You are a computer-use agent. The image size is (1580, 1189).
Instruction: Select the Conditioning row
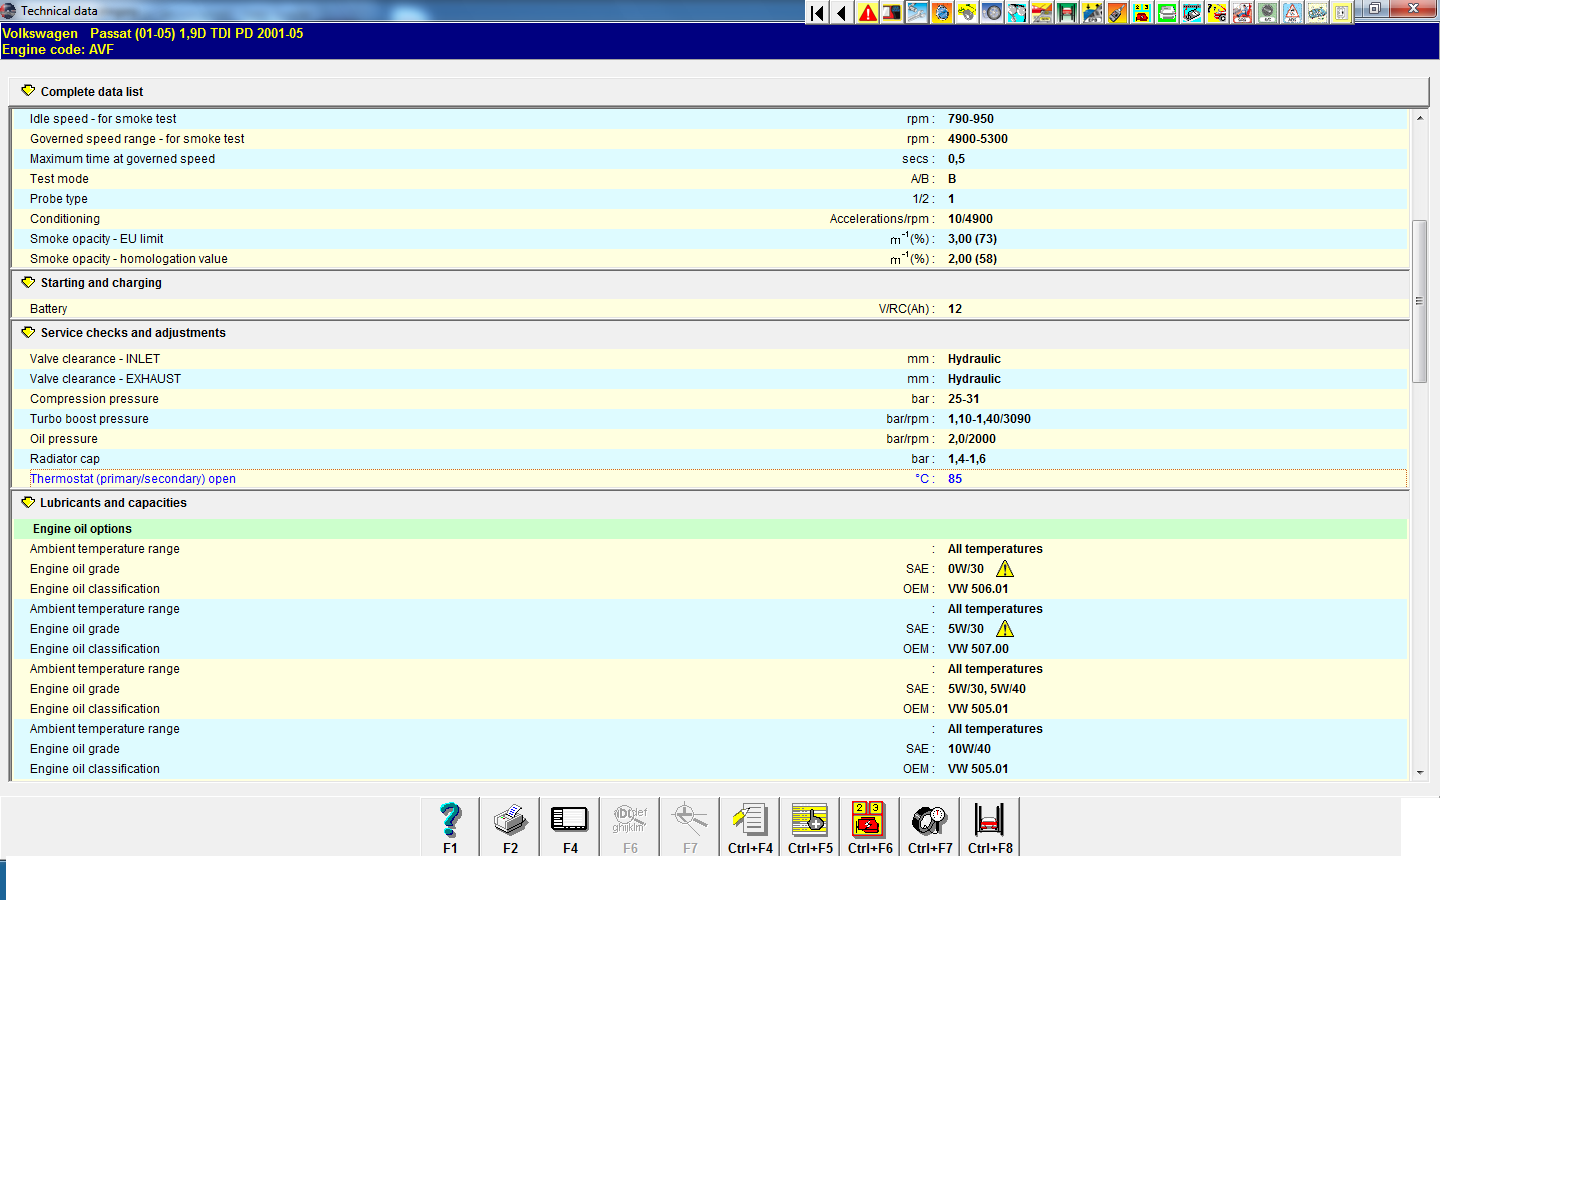pos(710,219)
